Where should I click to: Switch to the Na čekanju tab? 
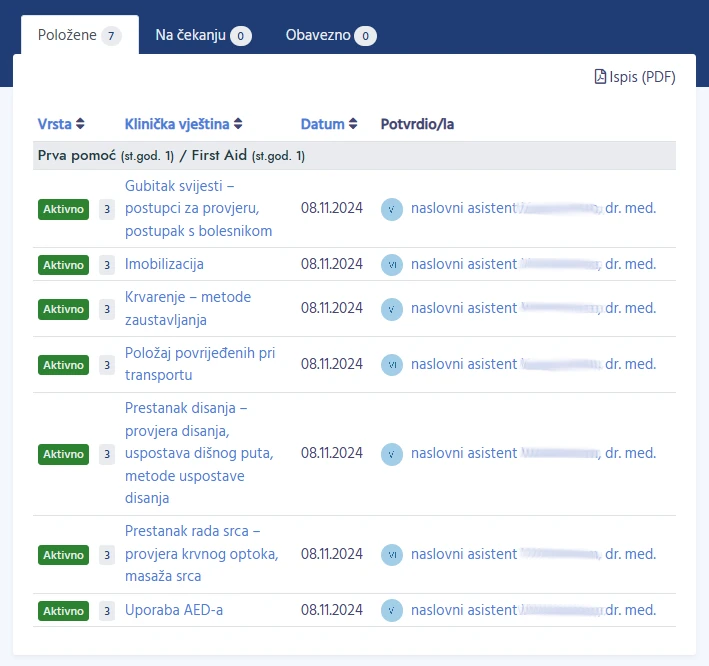point(203,35)
